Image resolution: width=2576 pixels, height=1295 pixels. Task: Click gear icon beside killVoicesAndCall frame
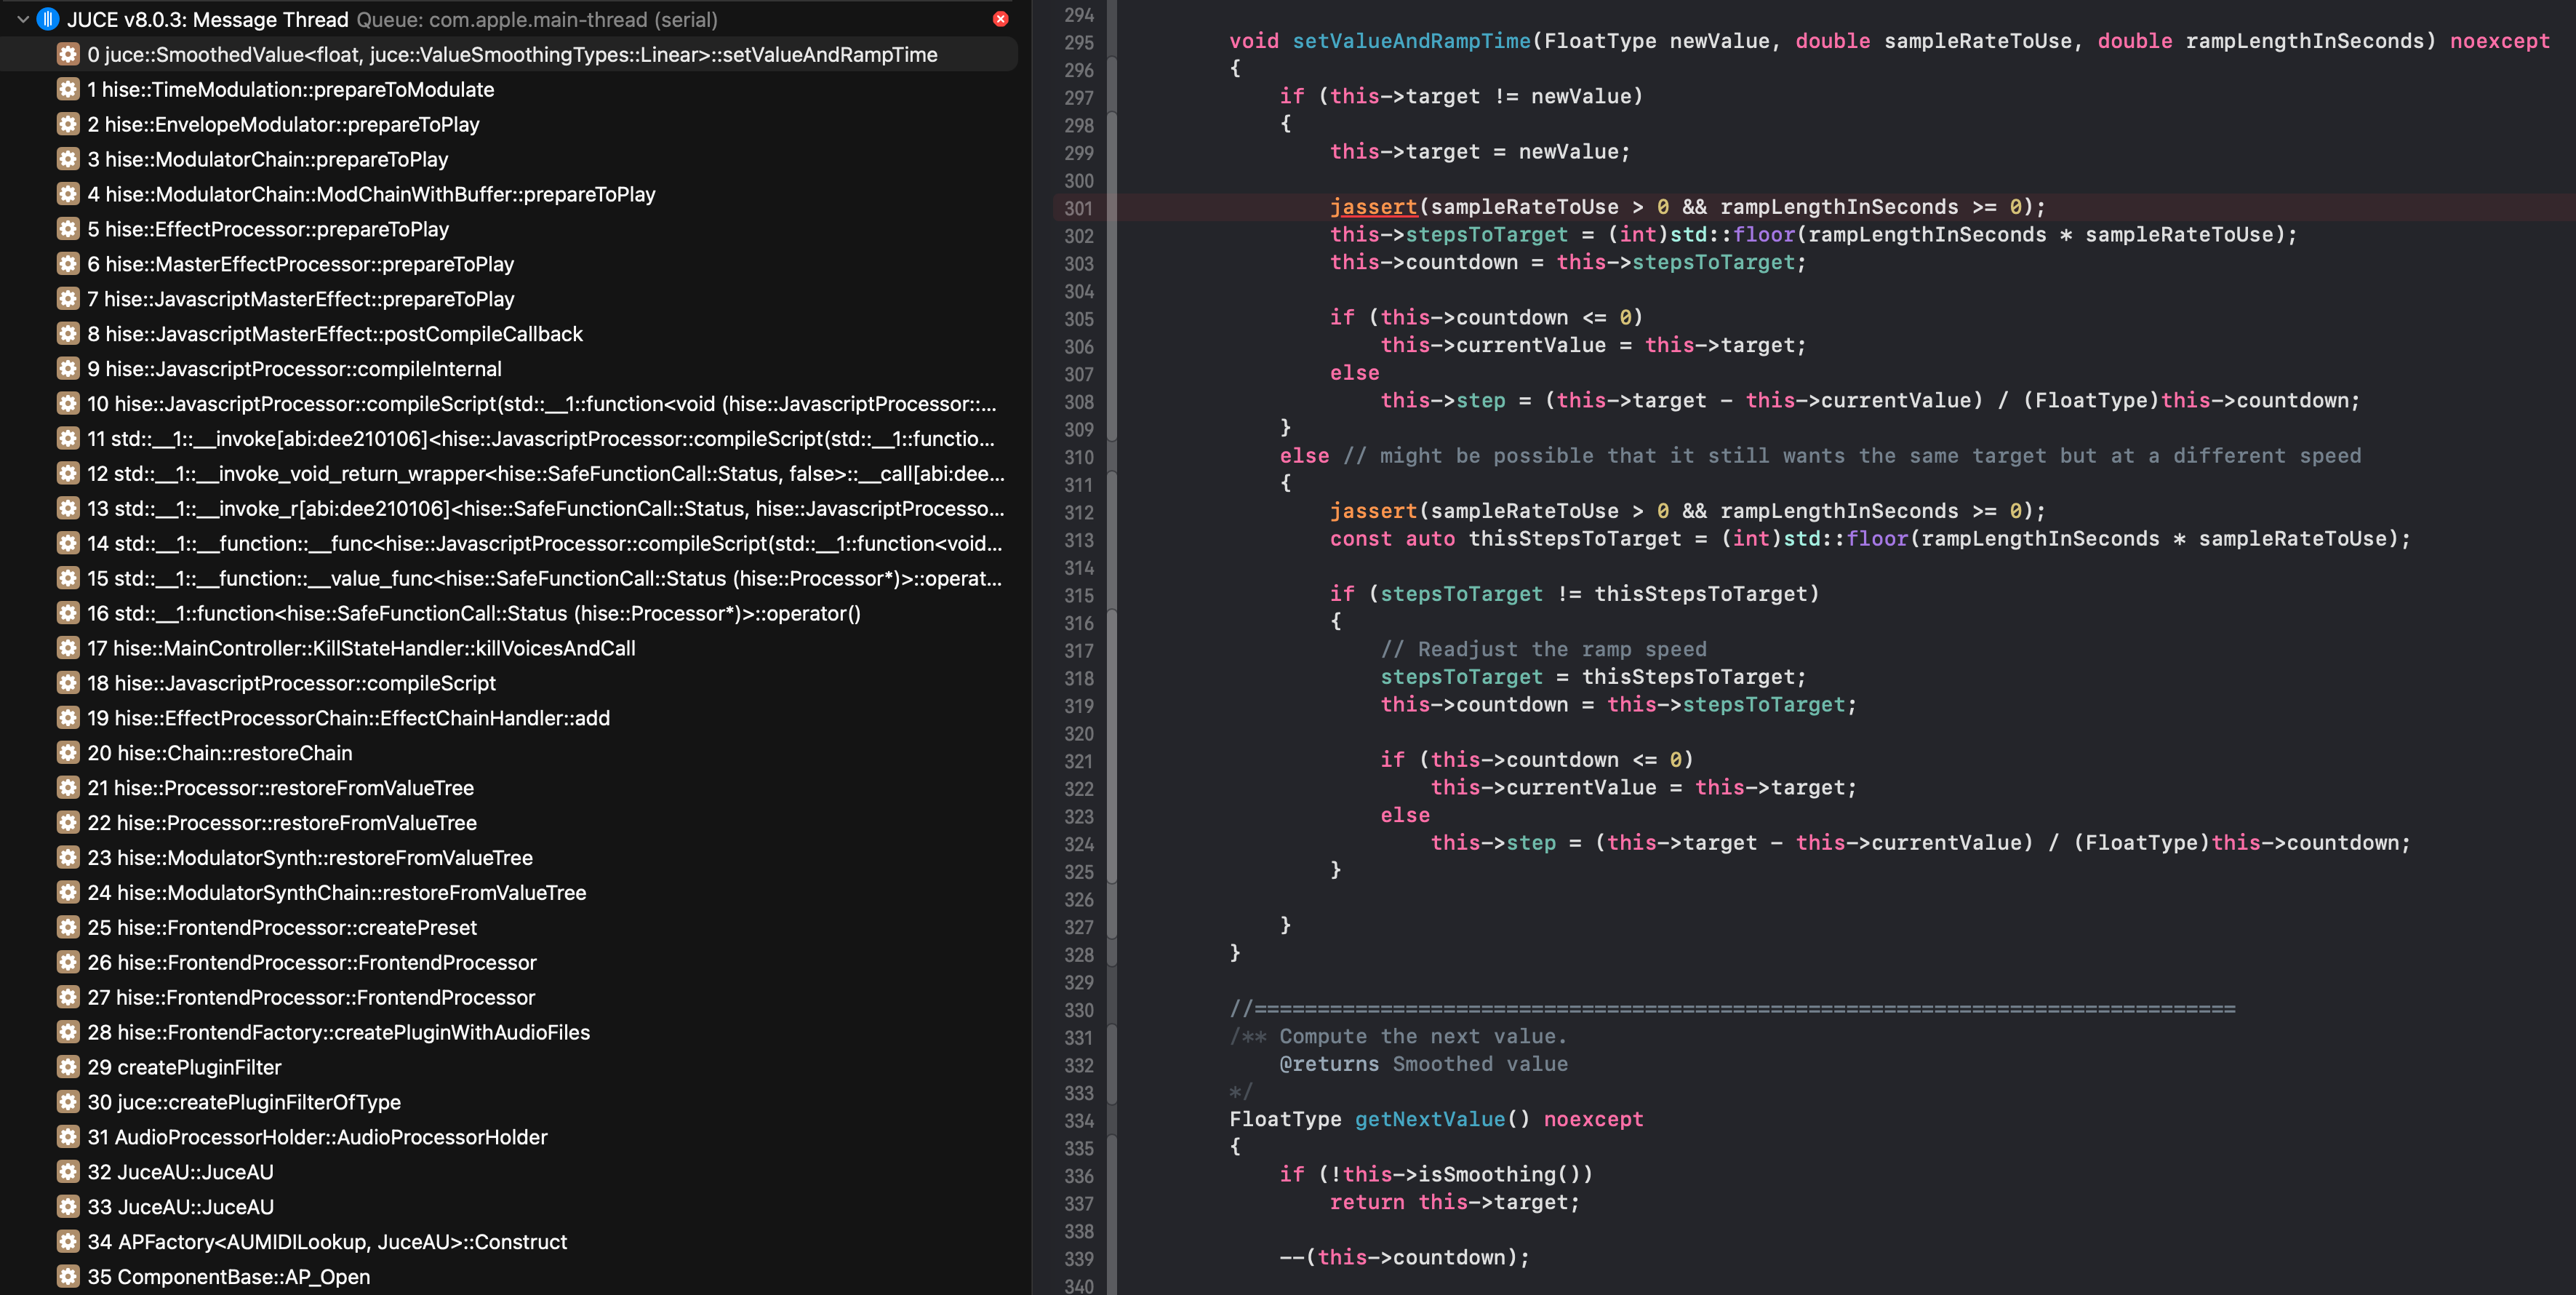[68, 648]
